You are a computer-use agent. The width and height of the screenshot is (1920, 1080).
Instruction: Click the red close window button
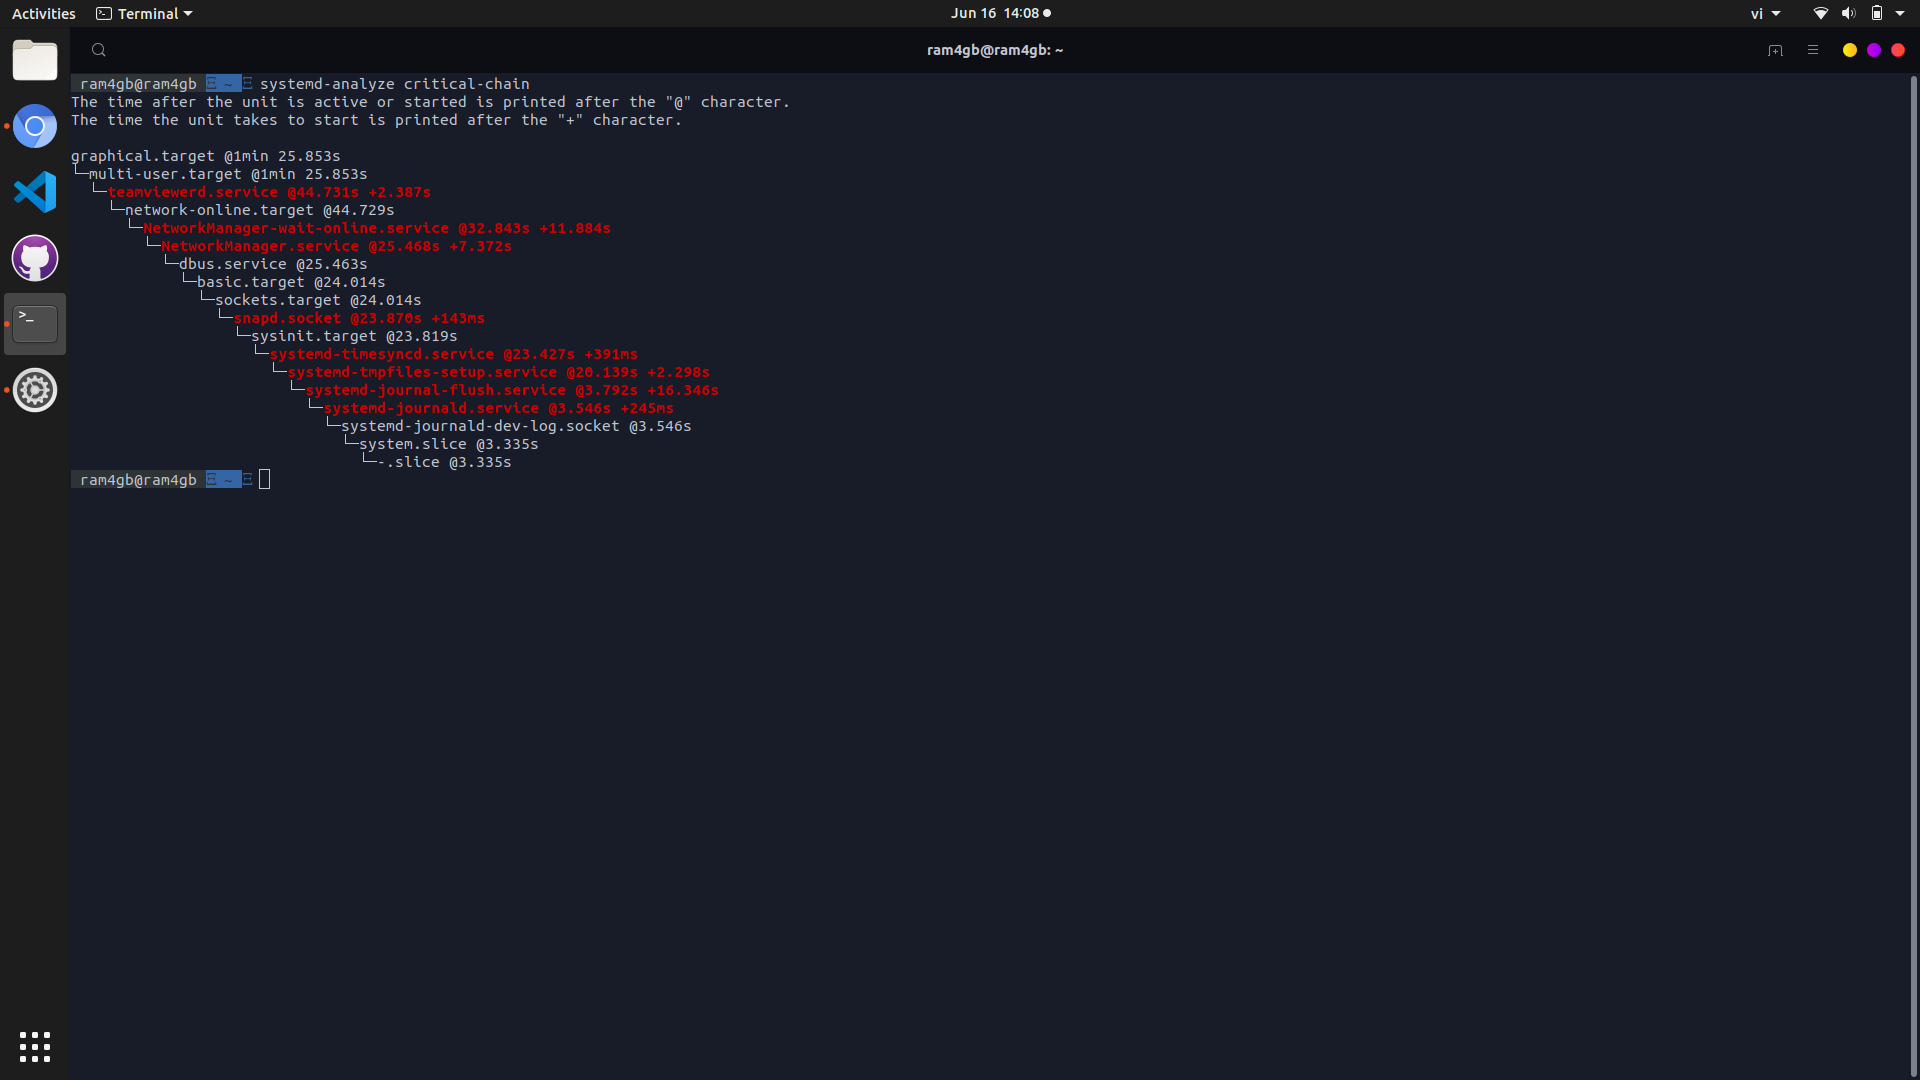coord(1898,50)
